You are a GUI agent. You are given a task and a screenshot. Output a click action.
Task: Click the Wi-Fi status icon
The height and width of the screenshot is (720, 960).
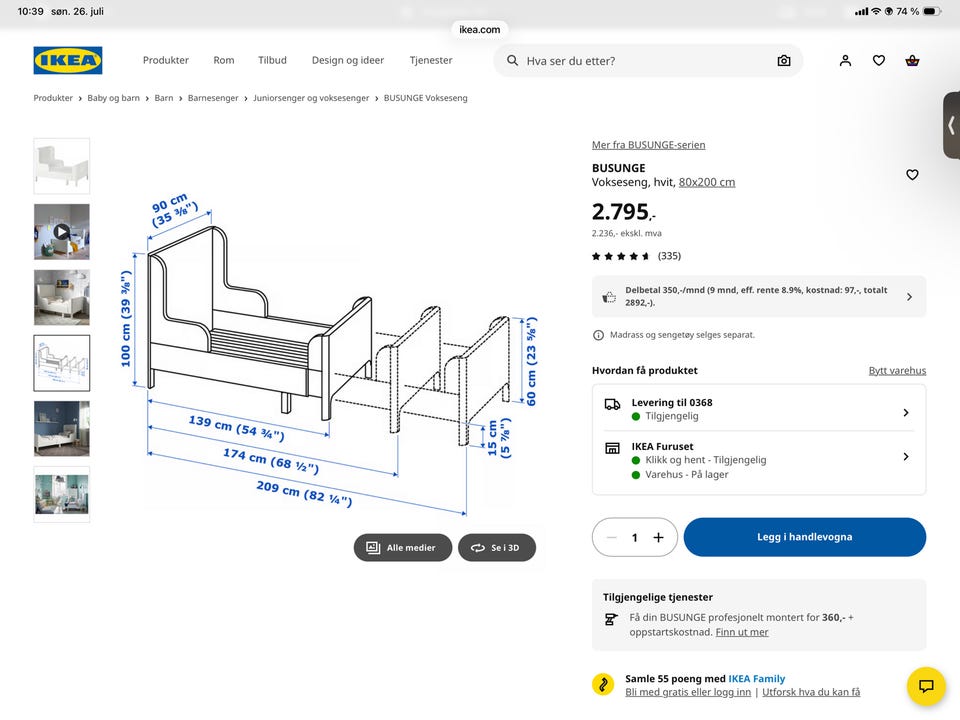876,11
